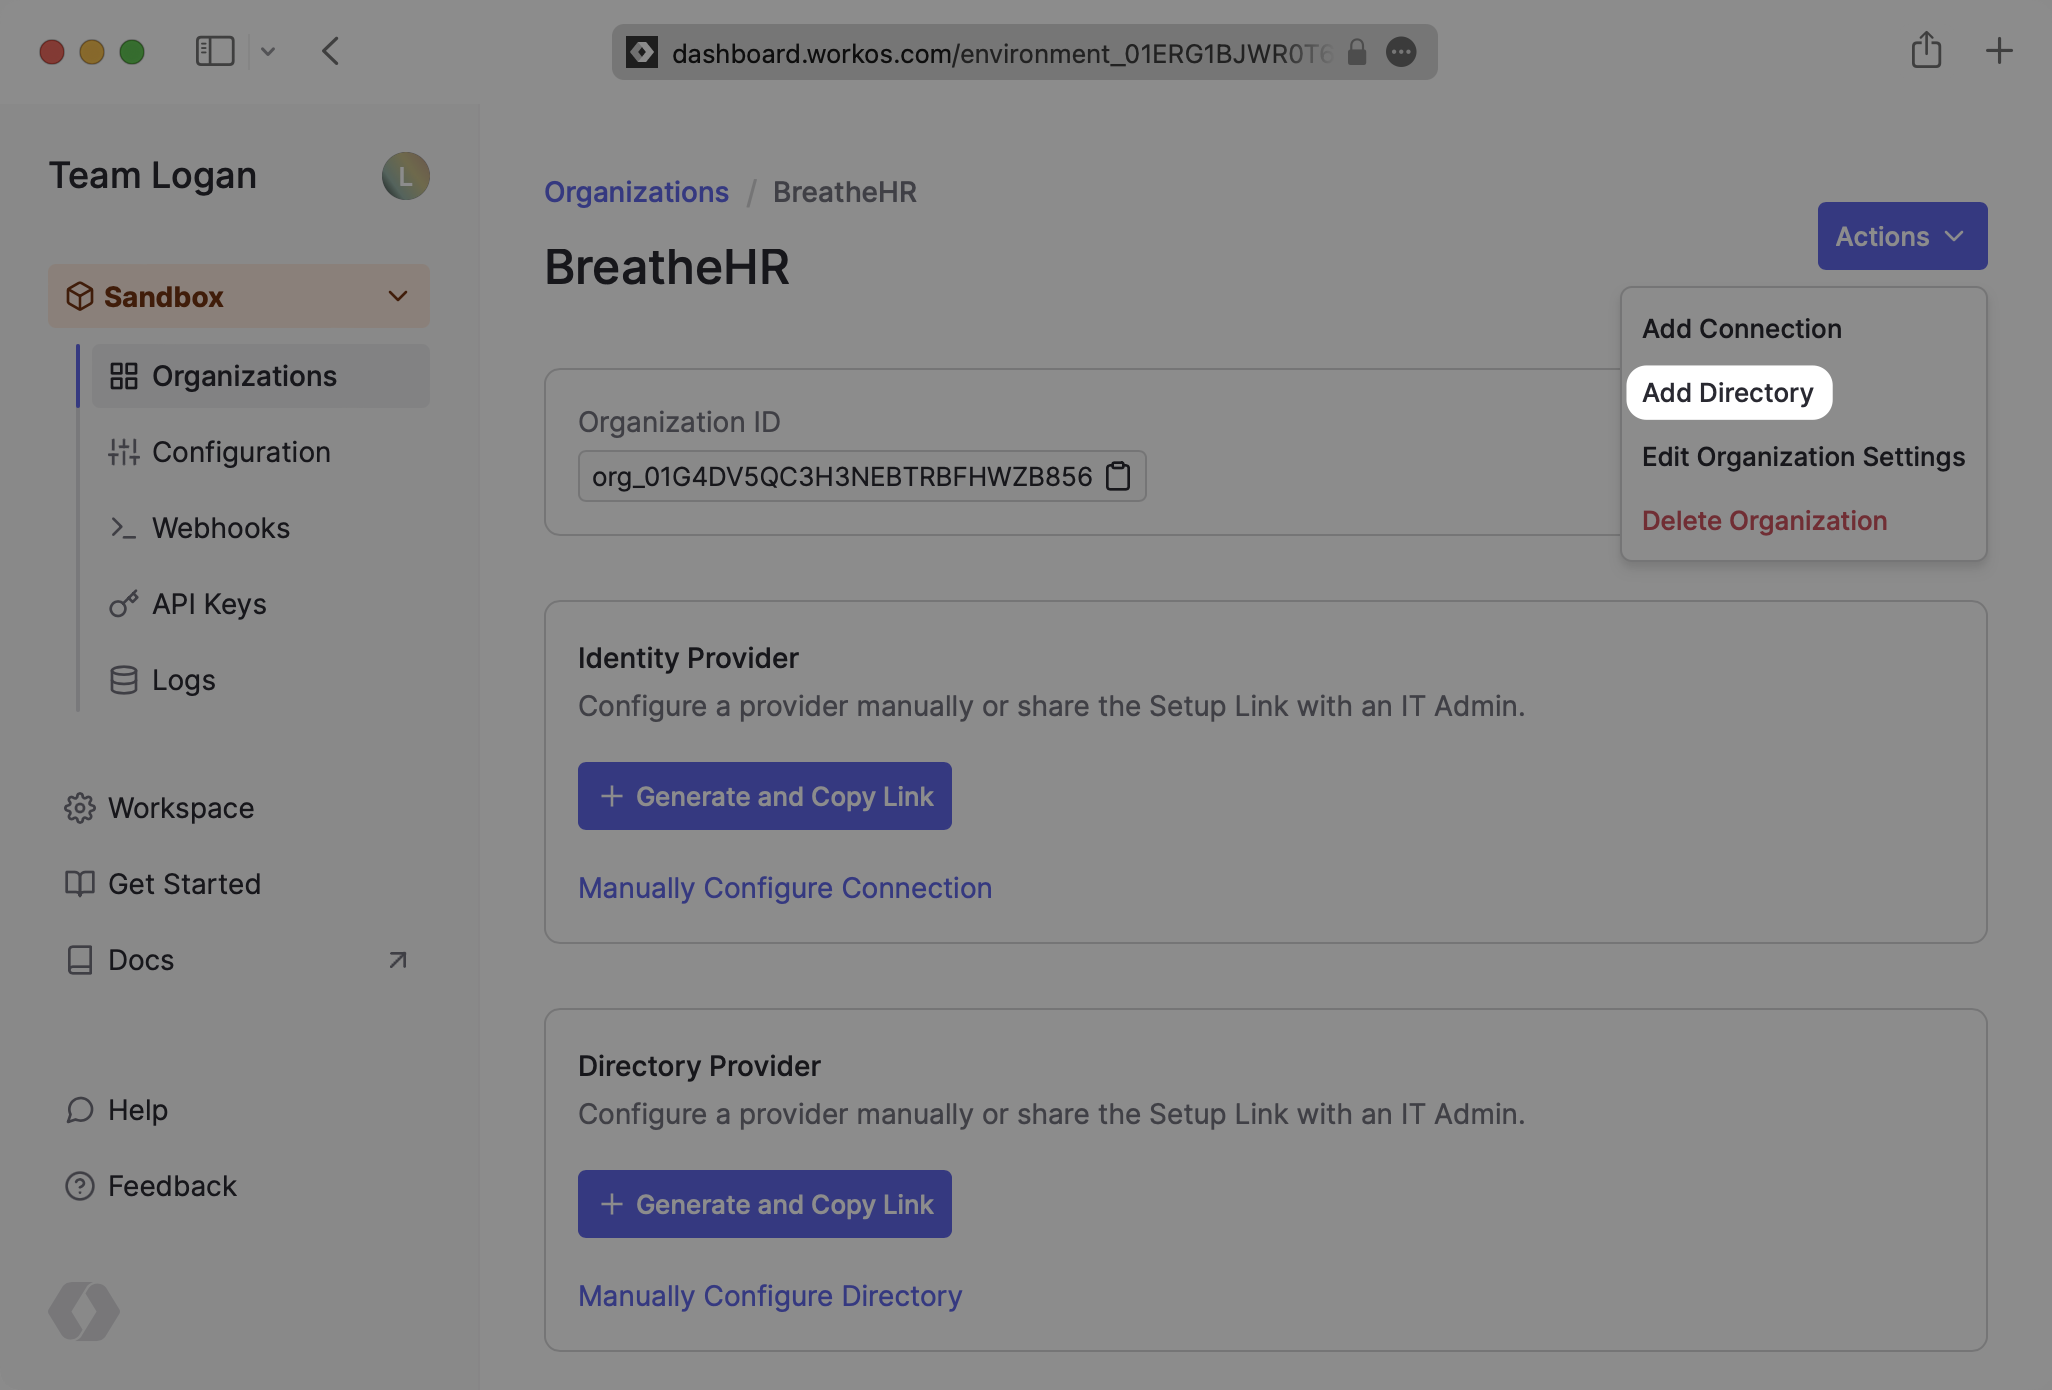Open a new Safari tab
The image size is (2052, 1390).
pos(1998,51)
